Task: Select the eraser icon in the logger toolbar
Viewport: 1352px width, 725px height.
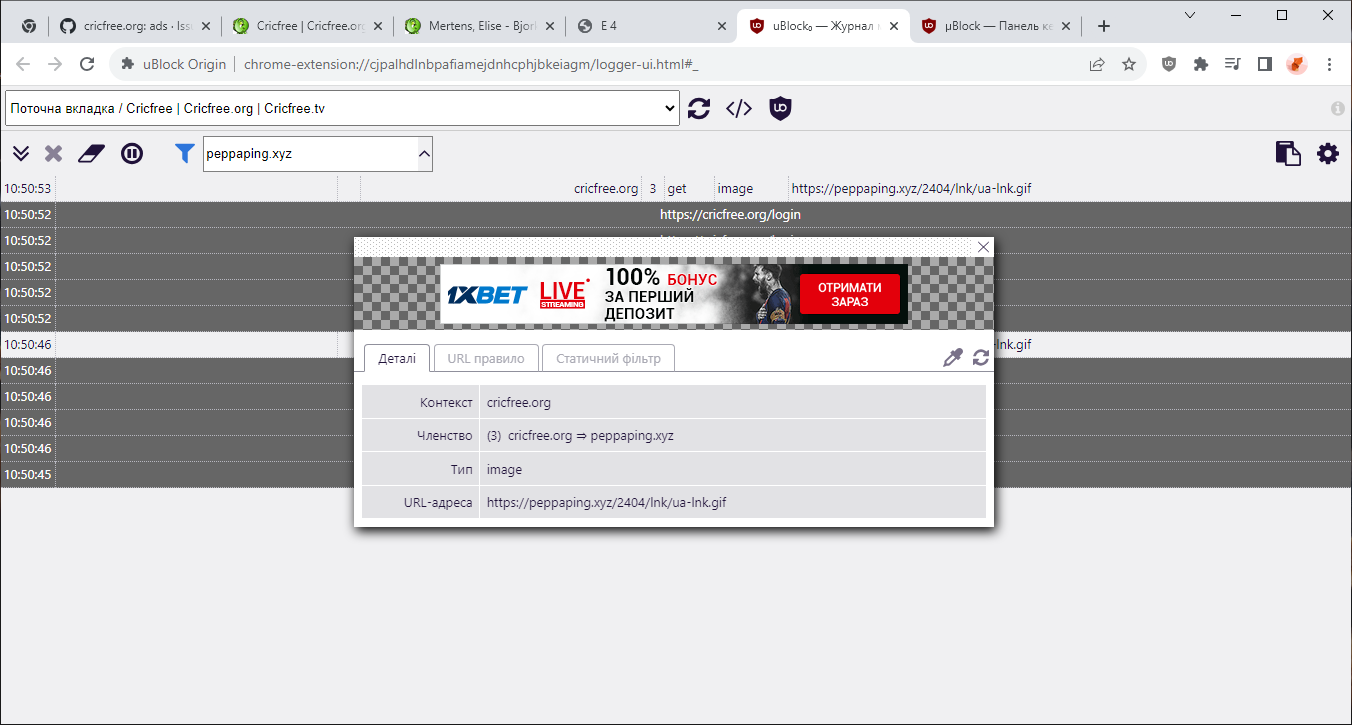Action: 90,153
